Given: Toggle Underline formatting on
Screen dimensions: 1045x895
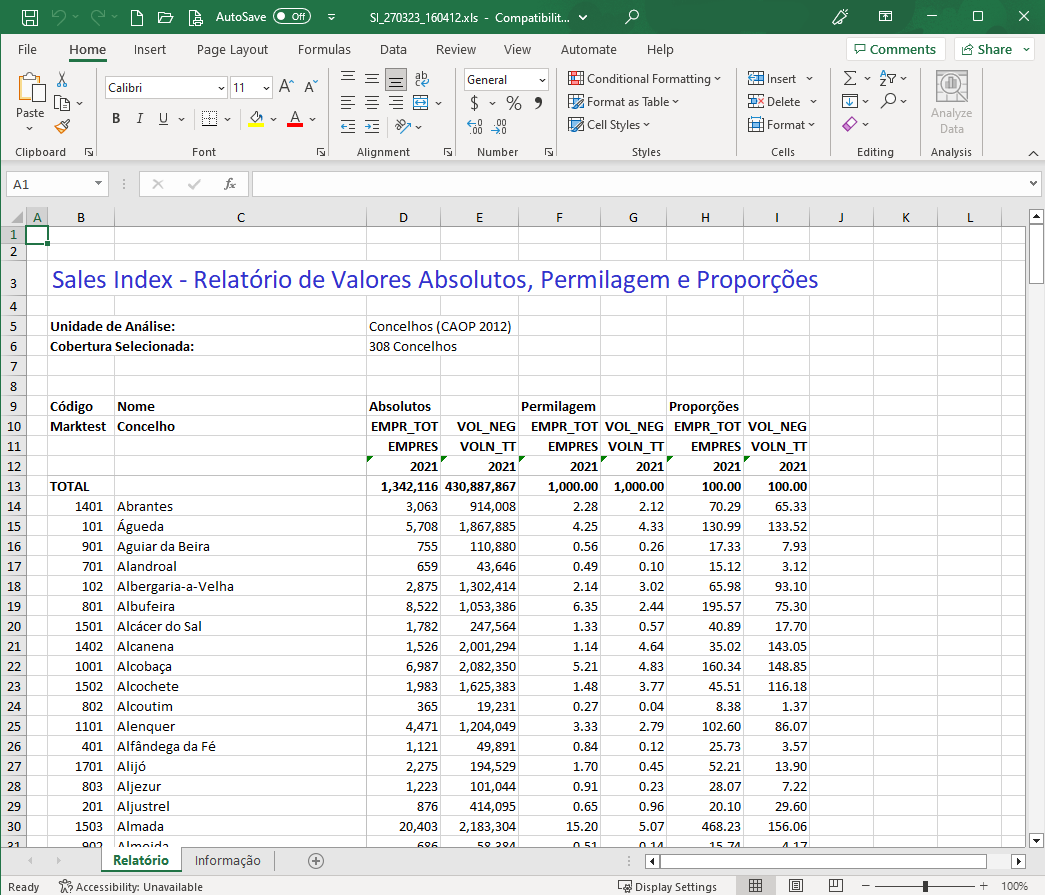Looking at the screenshot, I should coord(164,119).
